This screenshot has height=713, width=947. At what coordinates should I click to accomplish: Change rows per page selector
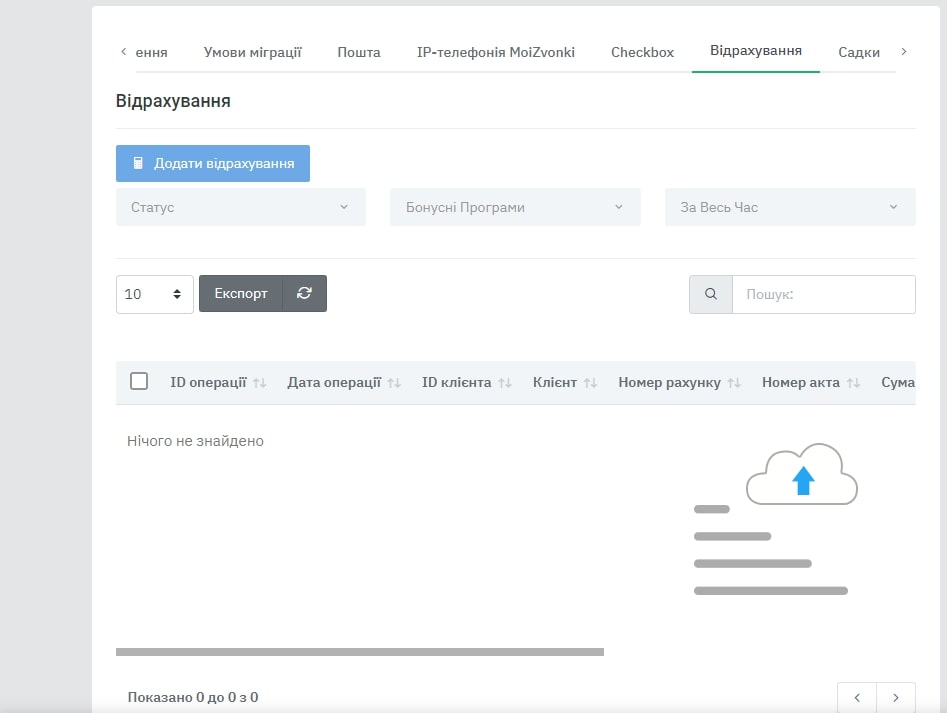click(x=155, y=294)
